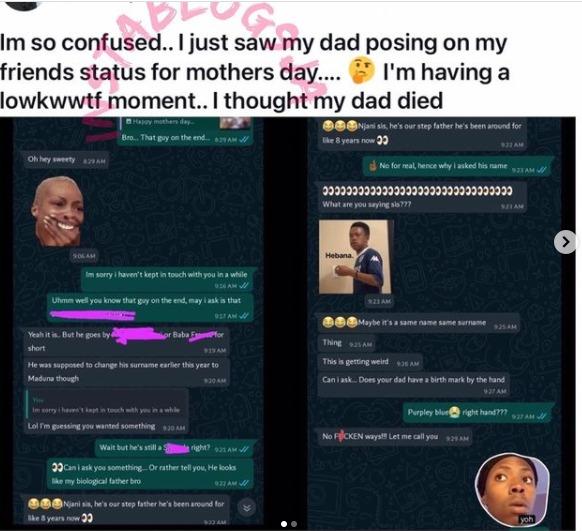Open the smiling bald woman sticker
The height and width of the screenshot is (531, 582).
tap(58, 211)
